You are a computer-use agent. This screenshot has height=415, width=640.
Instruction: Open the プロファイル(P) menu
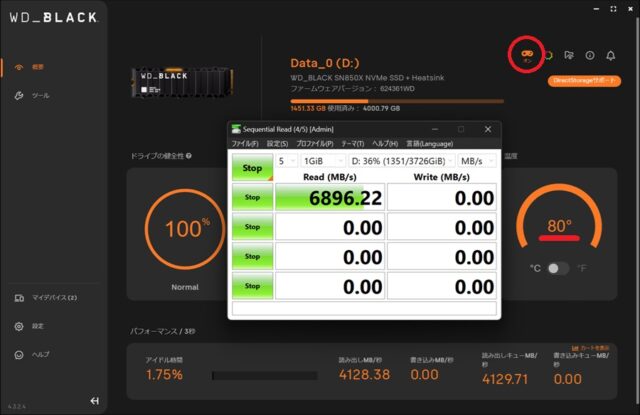click(x=315, y=144)
